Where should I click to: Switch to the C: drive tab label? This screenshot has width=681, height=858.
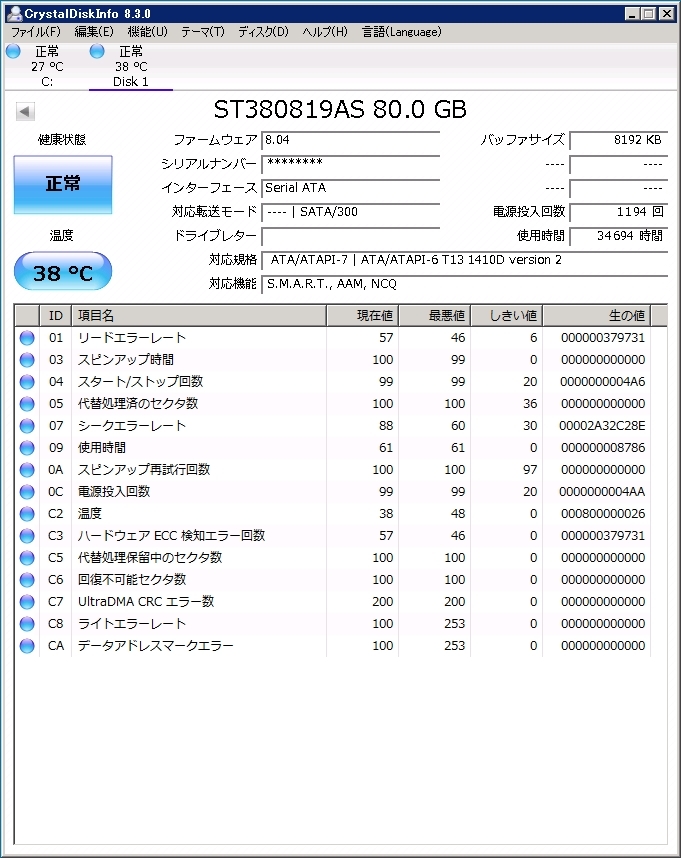tap(47, 82)
